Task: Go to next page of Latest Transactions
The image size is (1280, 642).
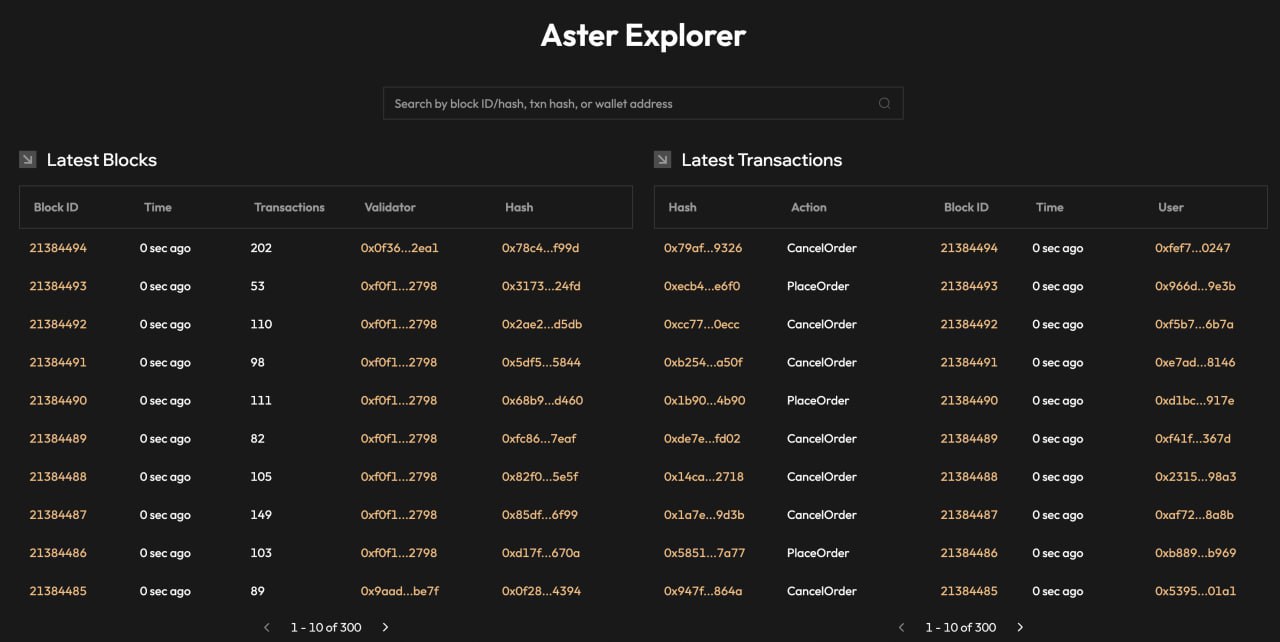Action: 1020,627
